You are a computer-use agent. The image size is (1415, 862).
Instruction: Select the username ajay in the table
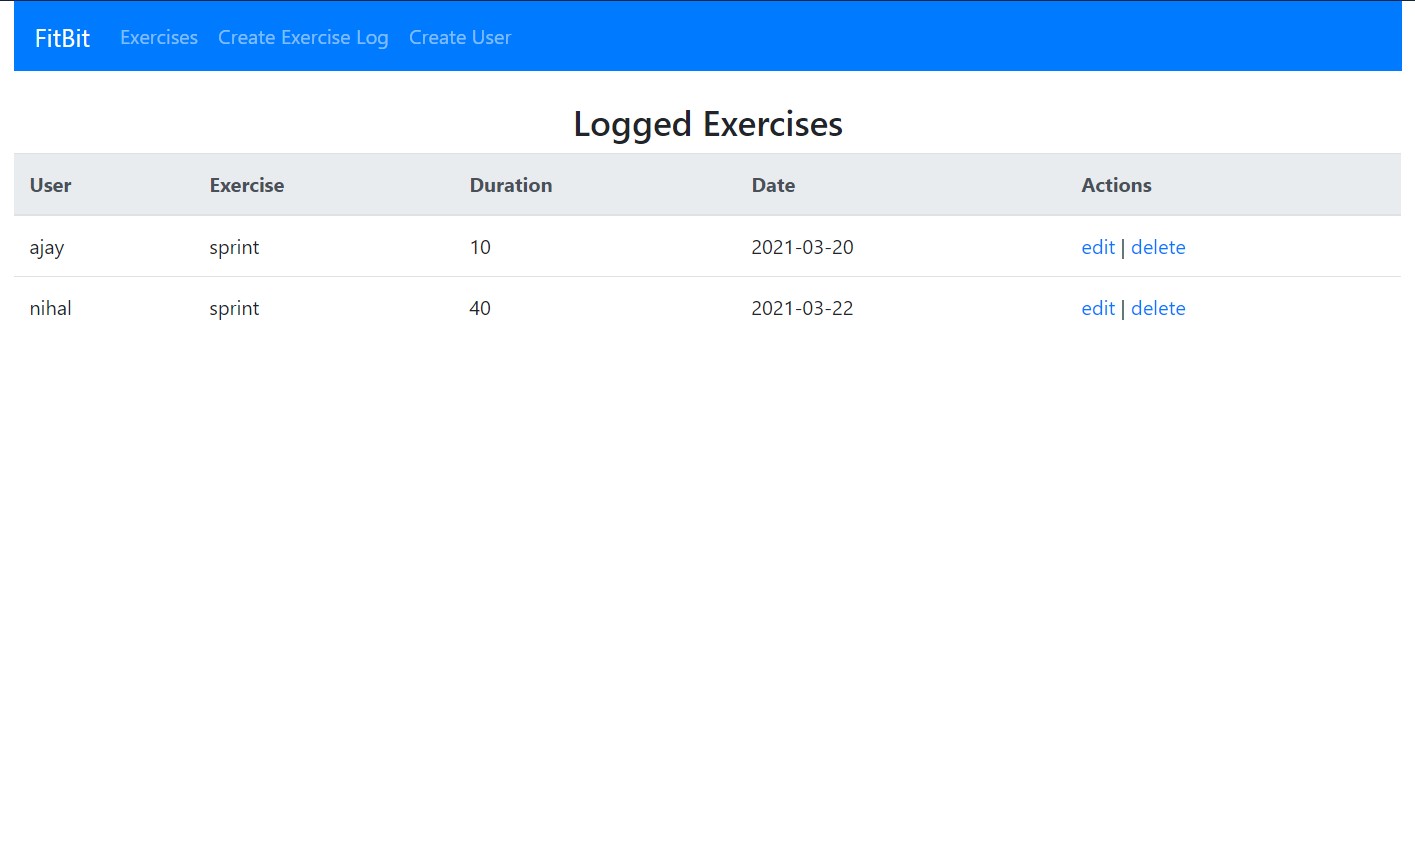tap(46, 247)
